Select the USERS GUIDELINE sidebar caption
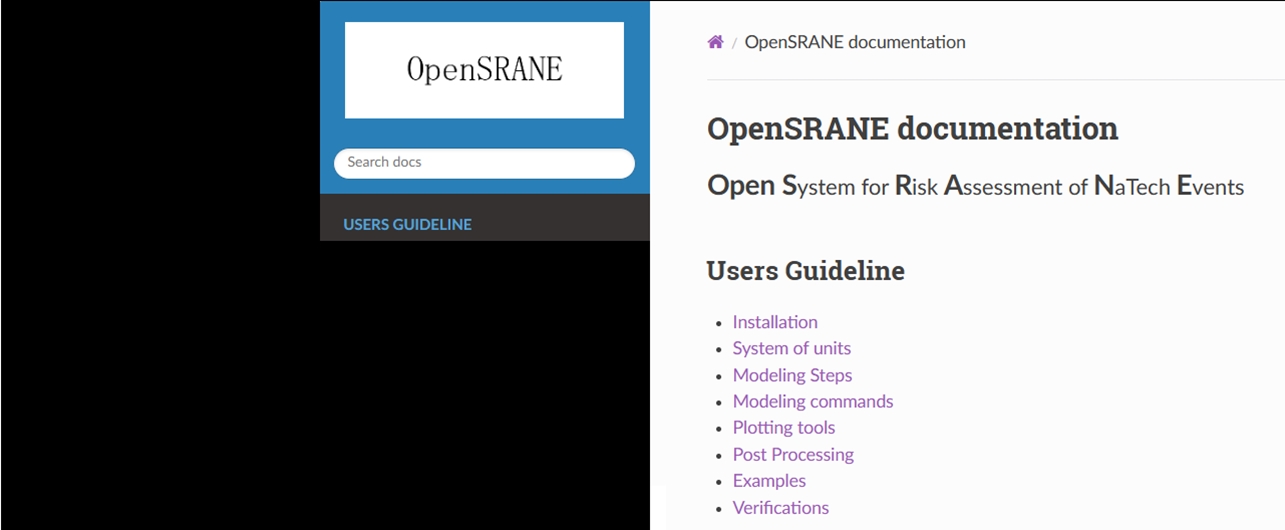Screen dimensions: 1285x530 point(407,224)
